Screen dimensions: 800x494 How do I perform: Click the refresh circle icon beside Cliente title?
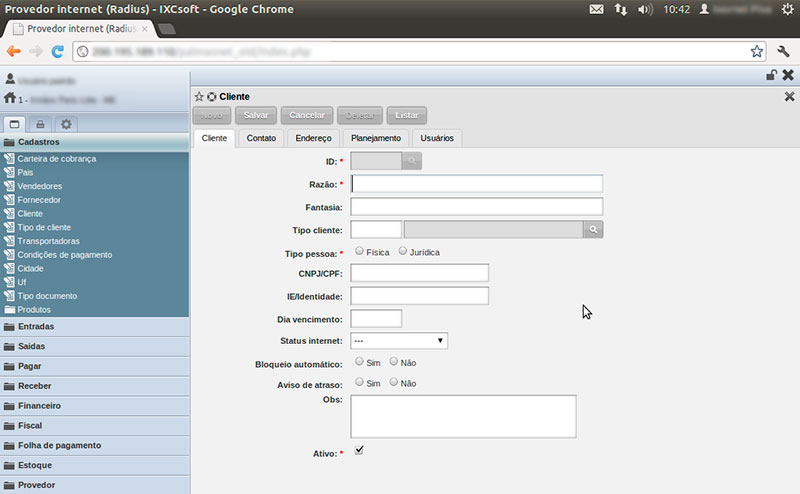click(212, 96)
